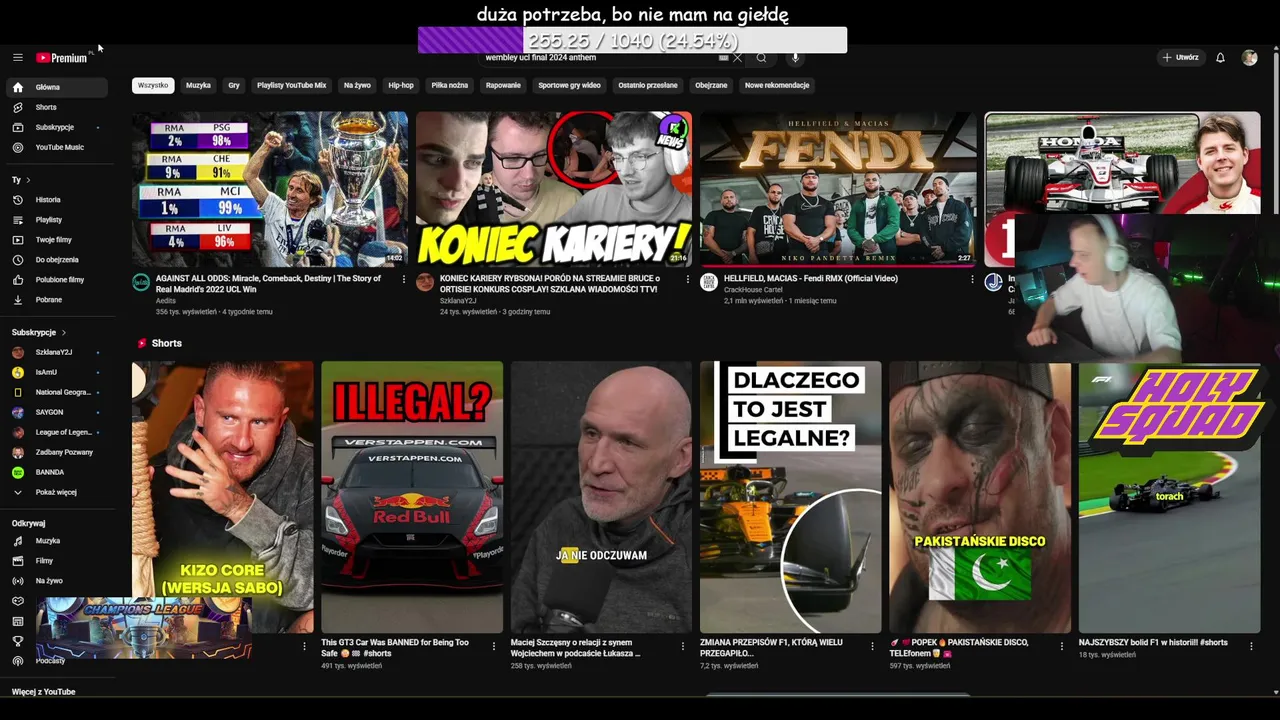Select the Ostatnio przesłane chip
This screenshot has width=1280, height=720.
tap(648, 86)
